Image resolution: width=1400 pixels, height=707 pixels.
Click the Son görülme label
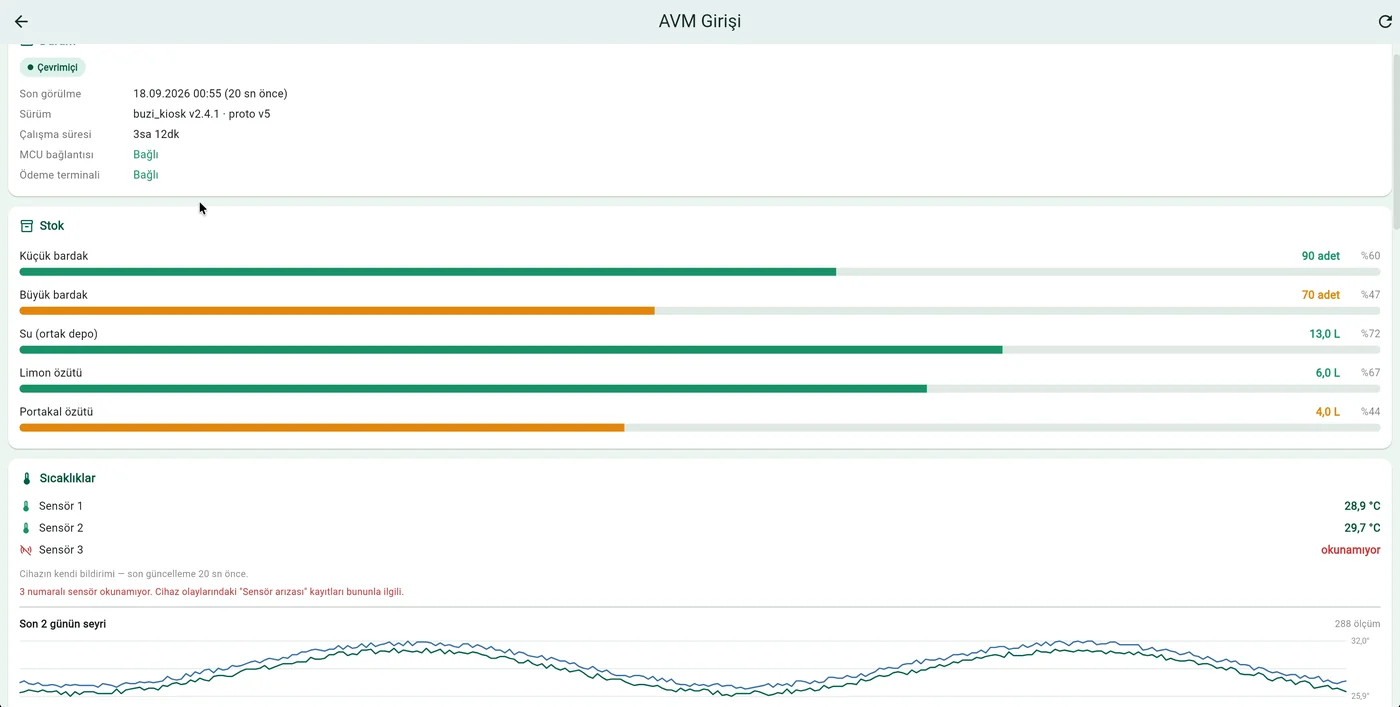50,94
